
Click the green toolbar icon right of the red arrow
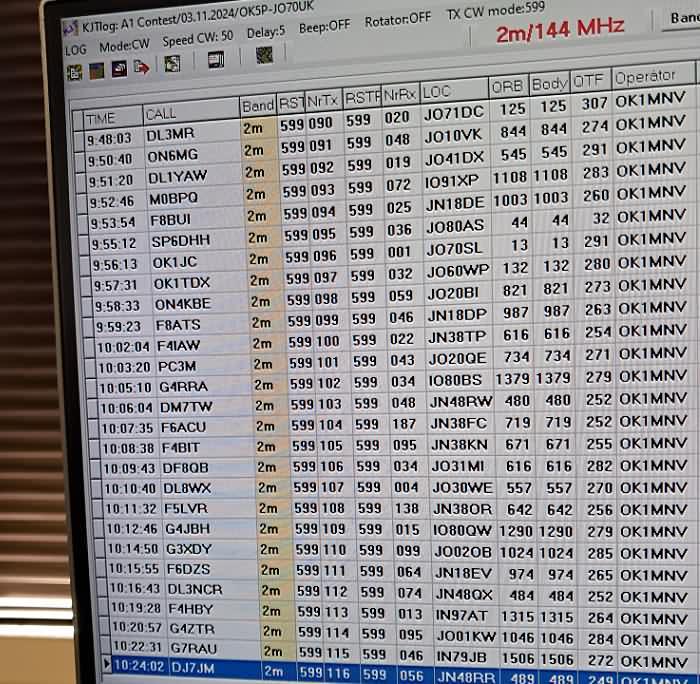tap(172, 64)
